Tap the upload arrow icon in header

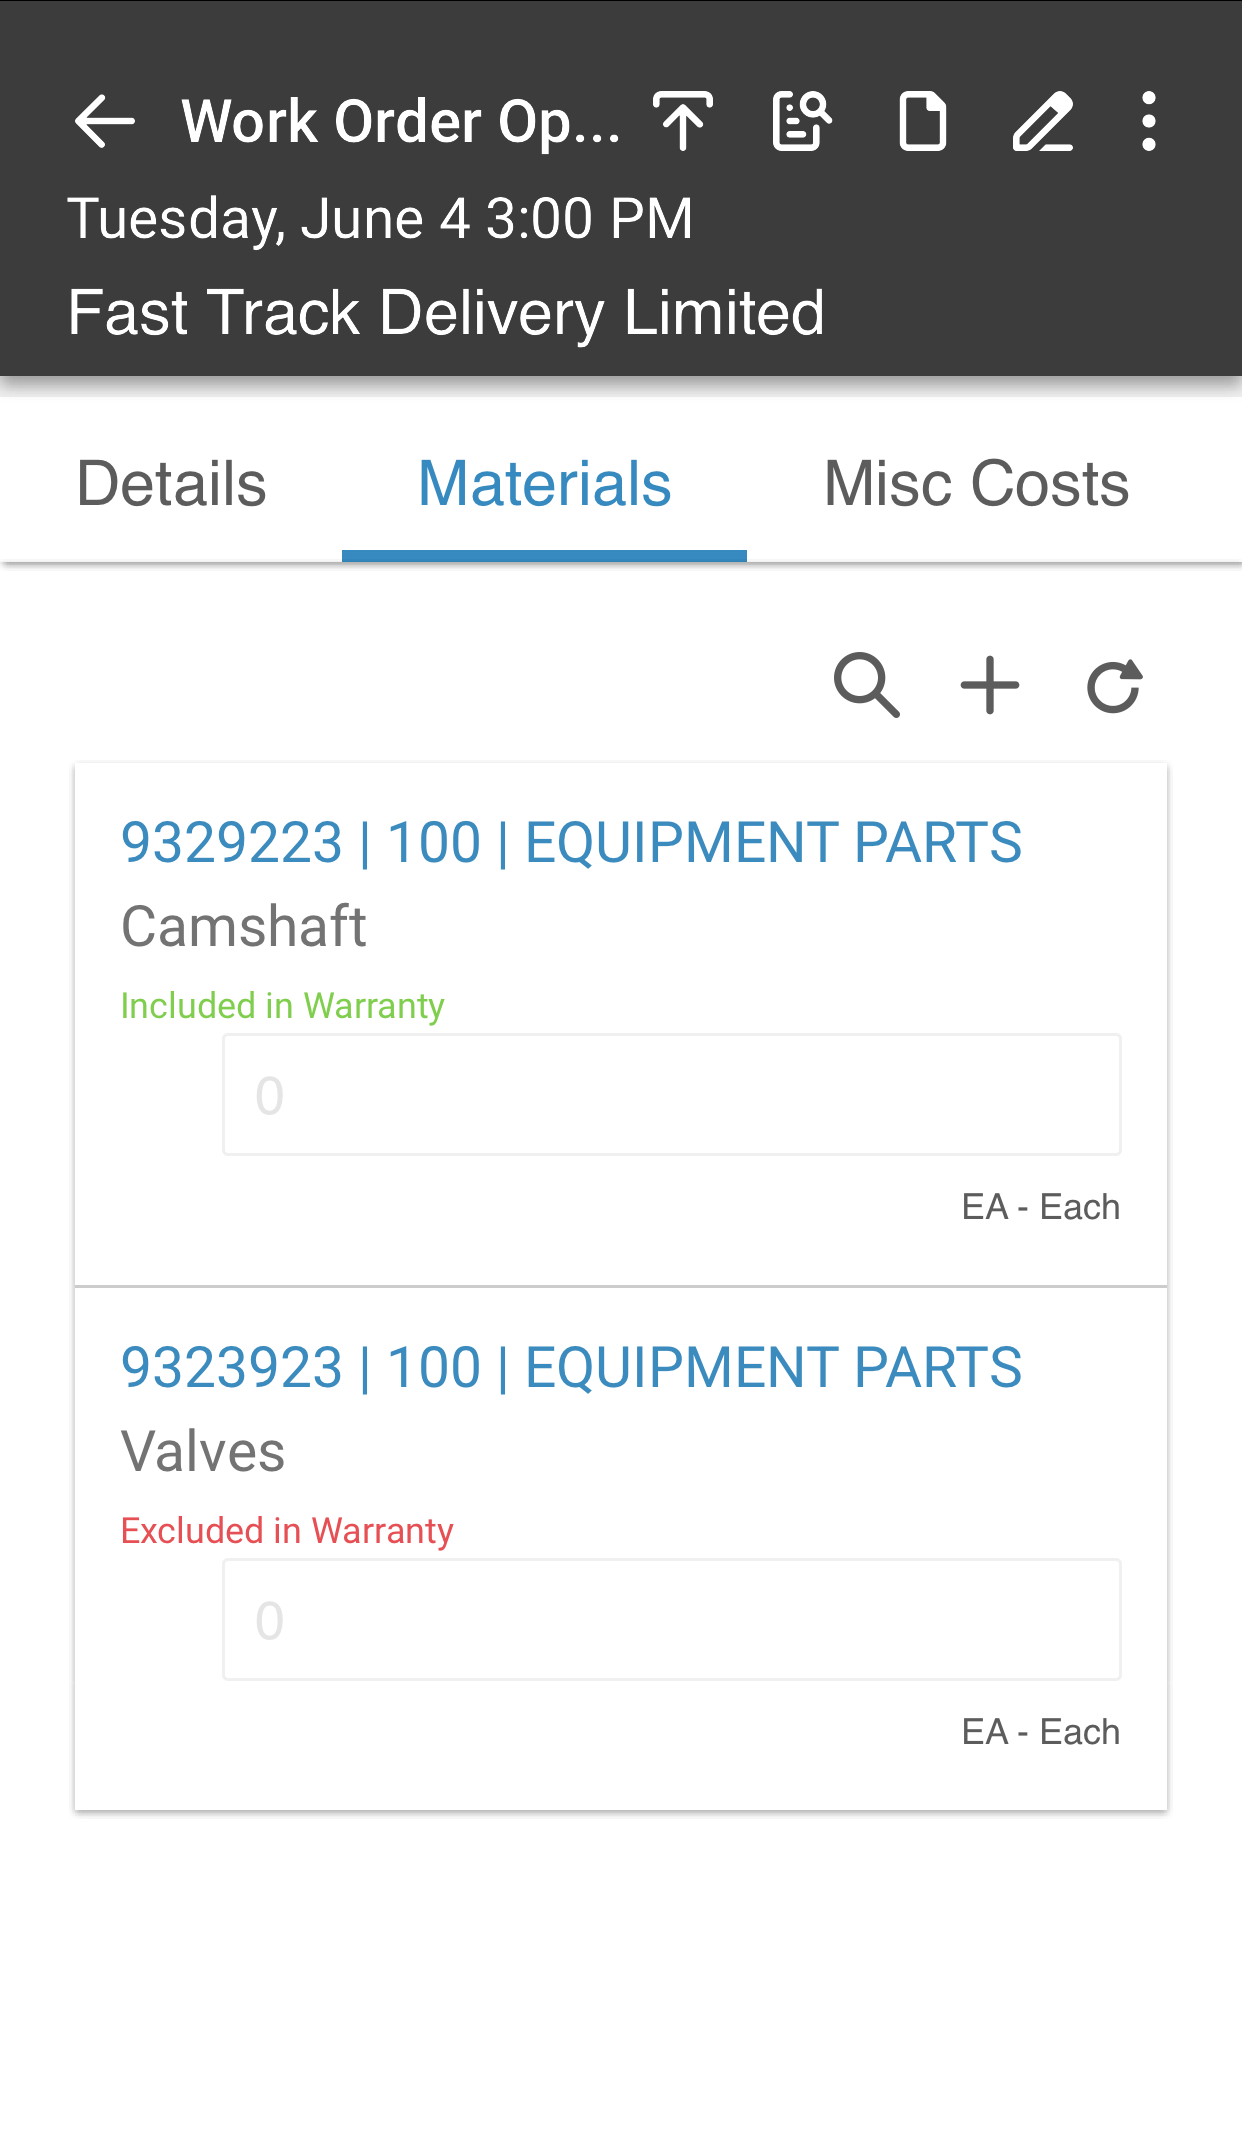pyautogui.click(x=683, y=121)
